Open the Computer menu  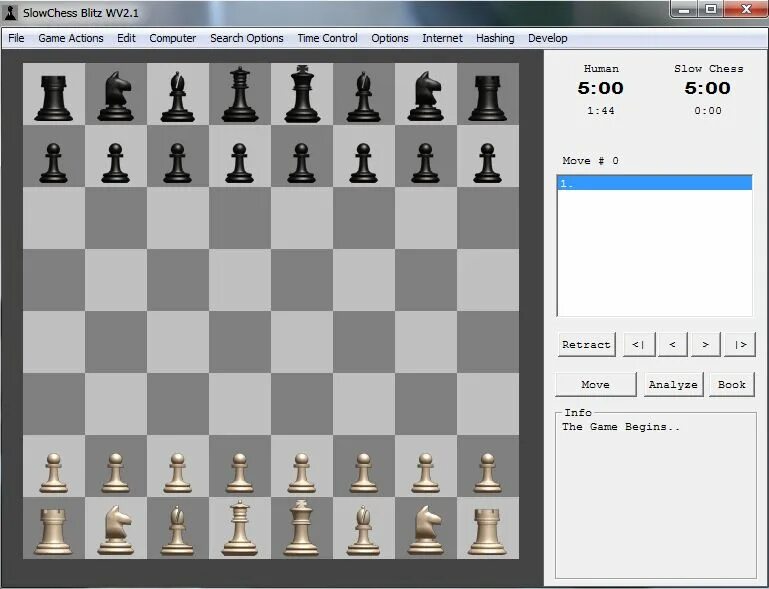(x=173, y=38)
